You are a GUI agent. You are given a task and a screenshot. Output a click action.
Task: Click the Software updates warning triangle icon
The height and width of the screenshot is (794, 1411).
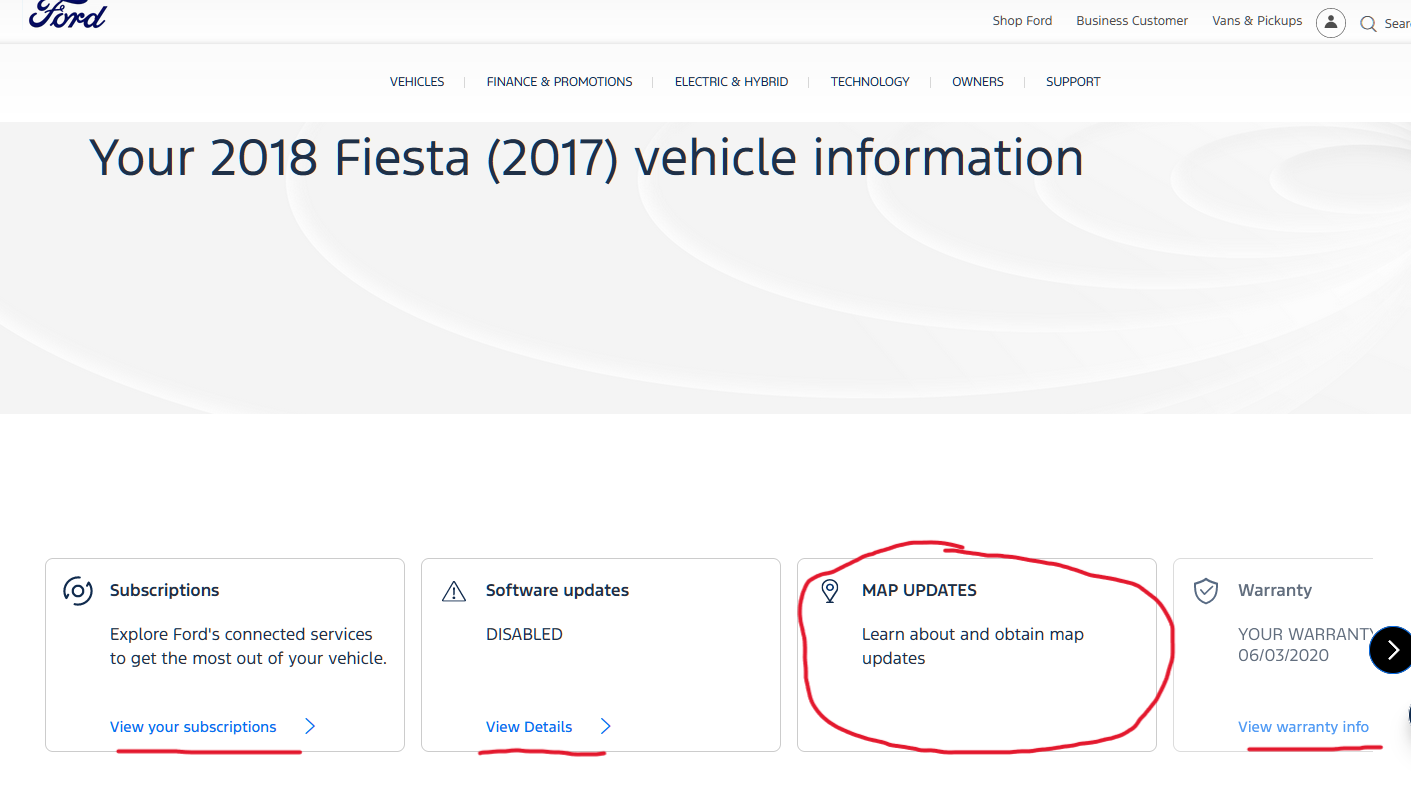pos(454,592)
